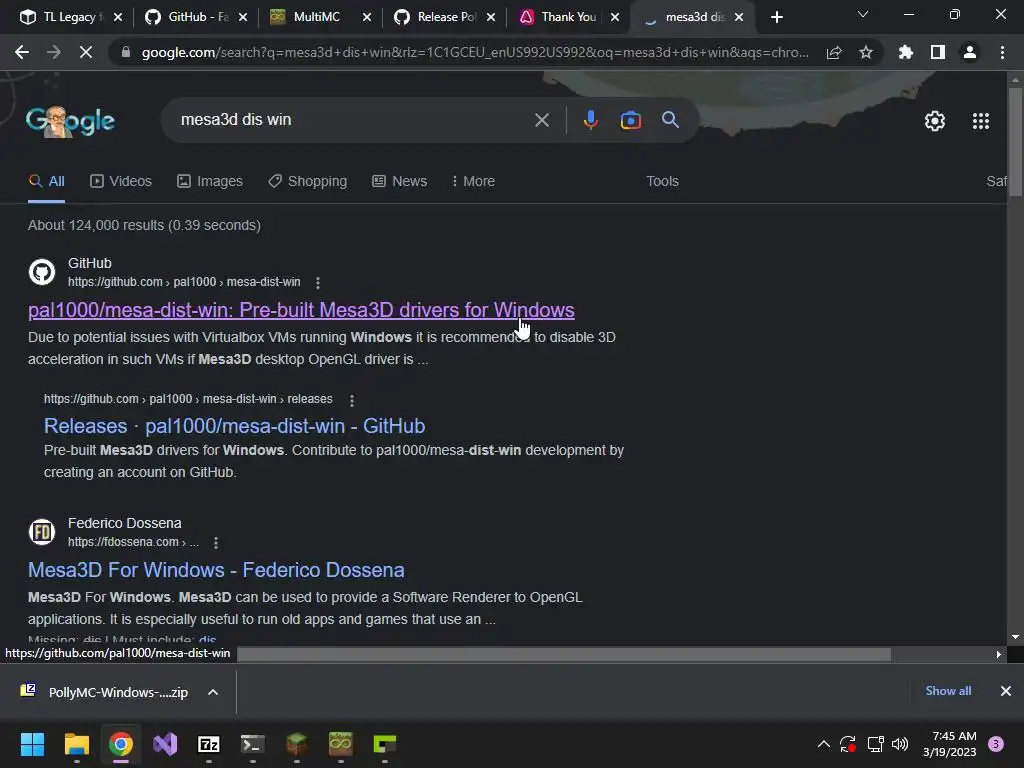Open options for the releases sub-result

click(x=352, y=400)
